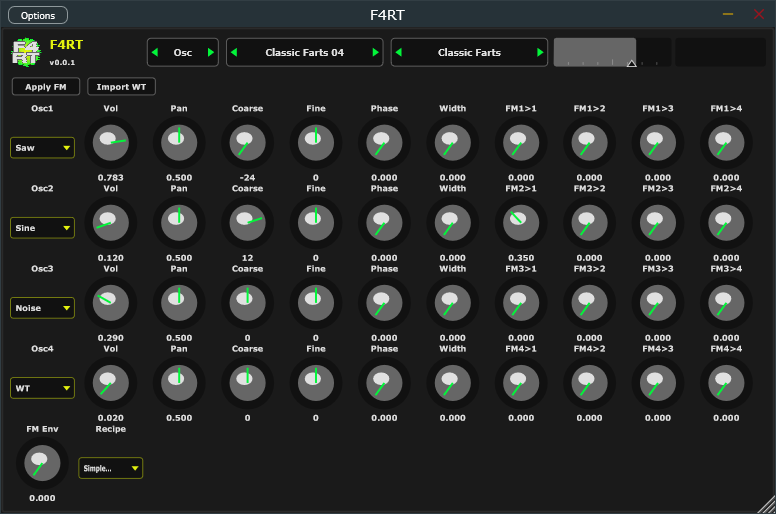Click the Osc1 Phase knob
776x514 pixels.
[385, 143]
